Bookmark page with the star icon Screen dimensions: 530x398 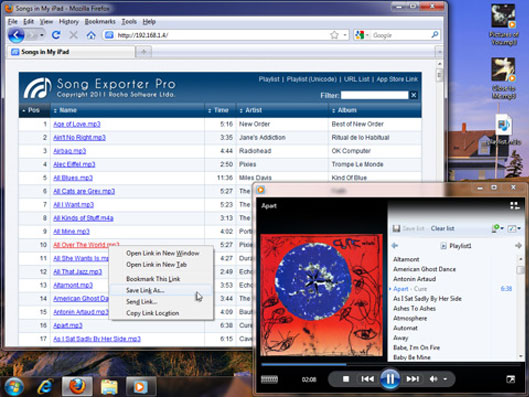[334, 35]
